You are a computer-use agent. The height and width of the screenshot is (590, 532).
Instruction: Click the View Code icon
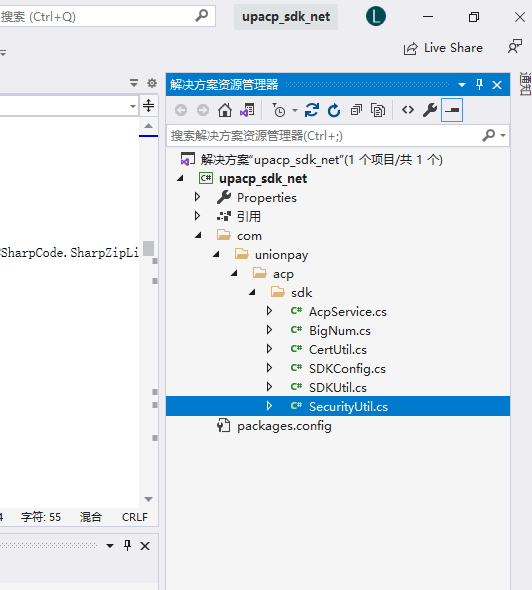pyautogui.click(x=408, y=110)
